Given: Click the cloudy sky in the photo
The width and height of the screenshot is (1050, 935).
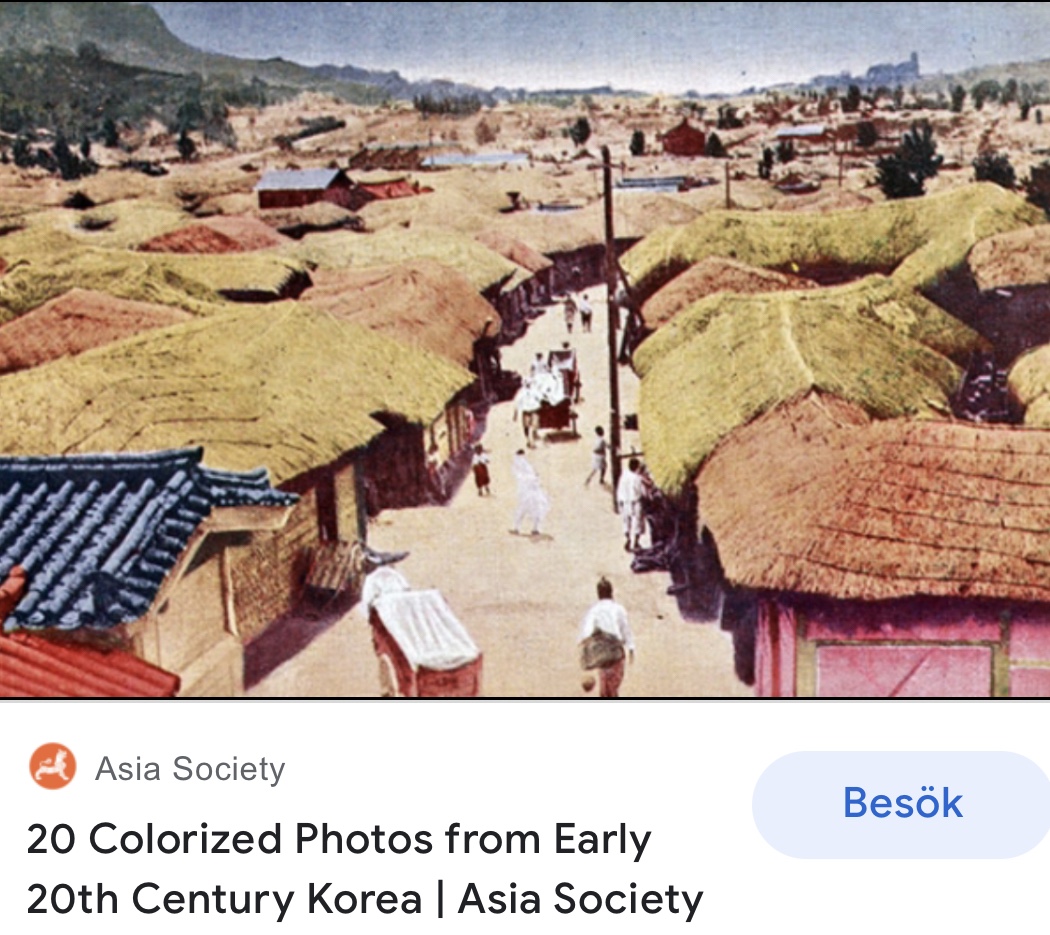Looking at the screenshot, I should (603, 40).
